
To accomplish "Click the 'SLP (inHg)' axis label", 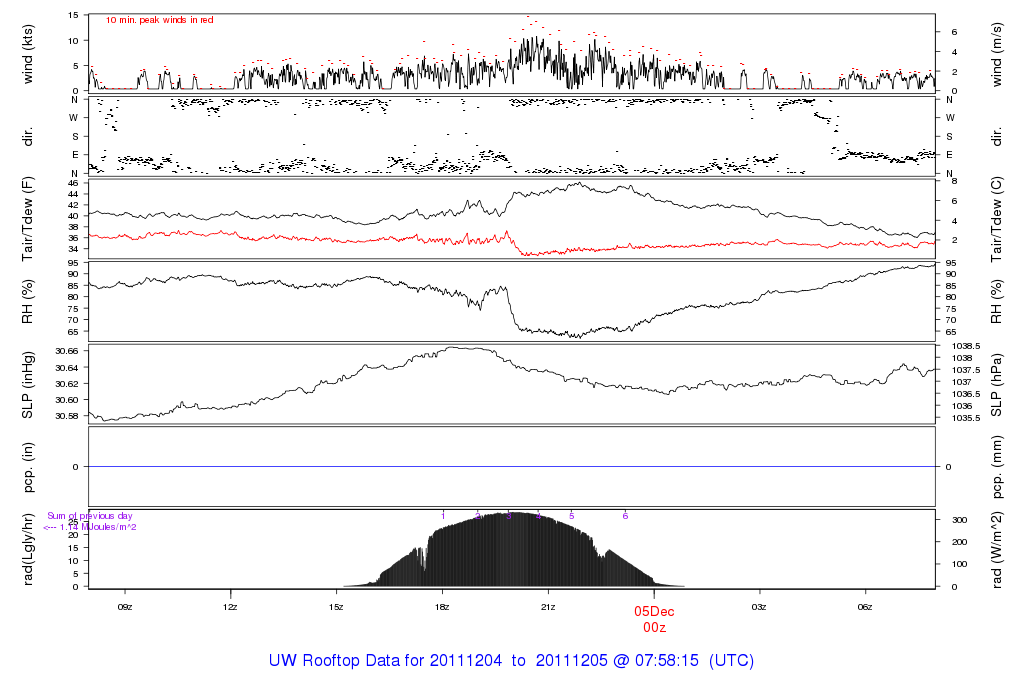I will pos(27,385).
